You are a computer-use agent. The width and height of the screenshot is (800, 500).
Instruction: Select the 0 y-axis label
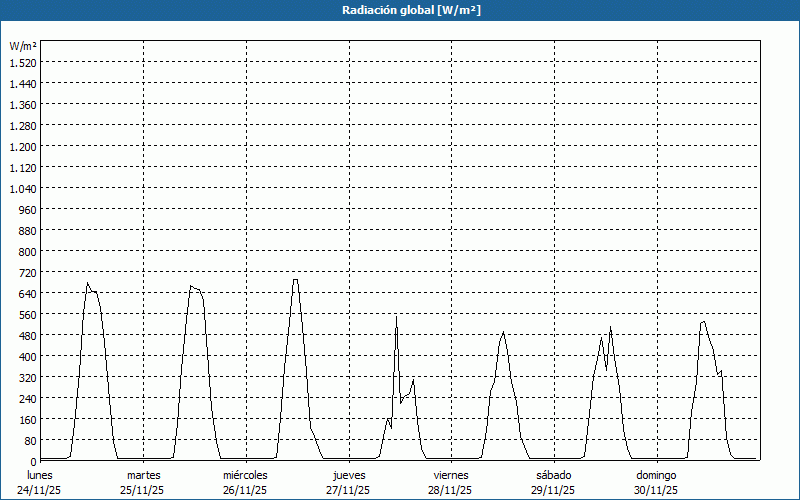coord(33,462)
